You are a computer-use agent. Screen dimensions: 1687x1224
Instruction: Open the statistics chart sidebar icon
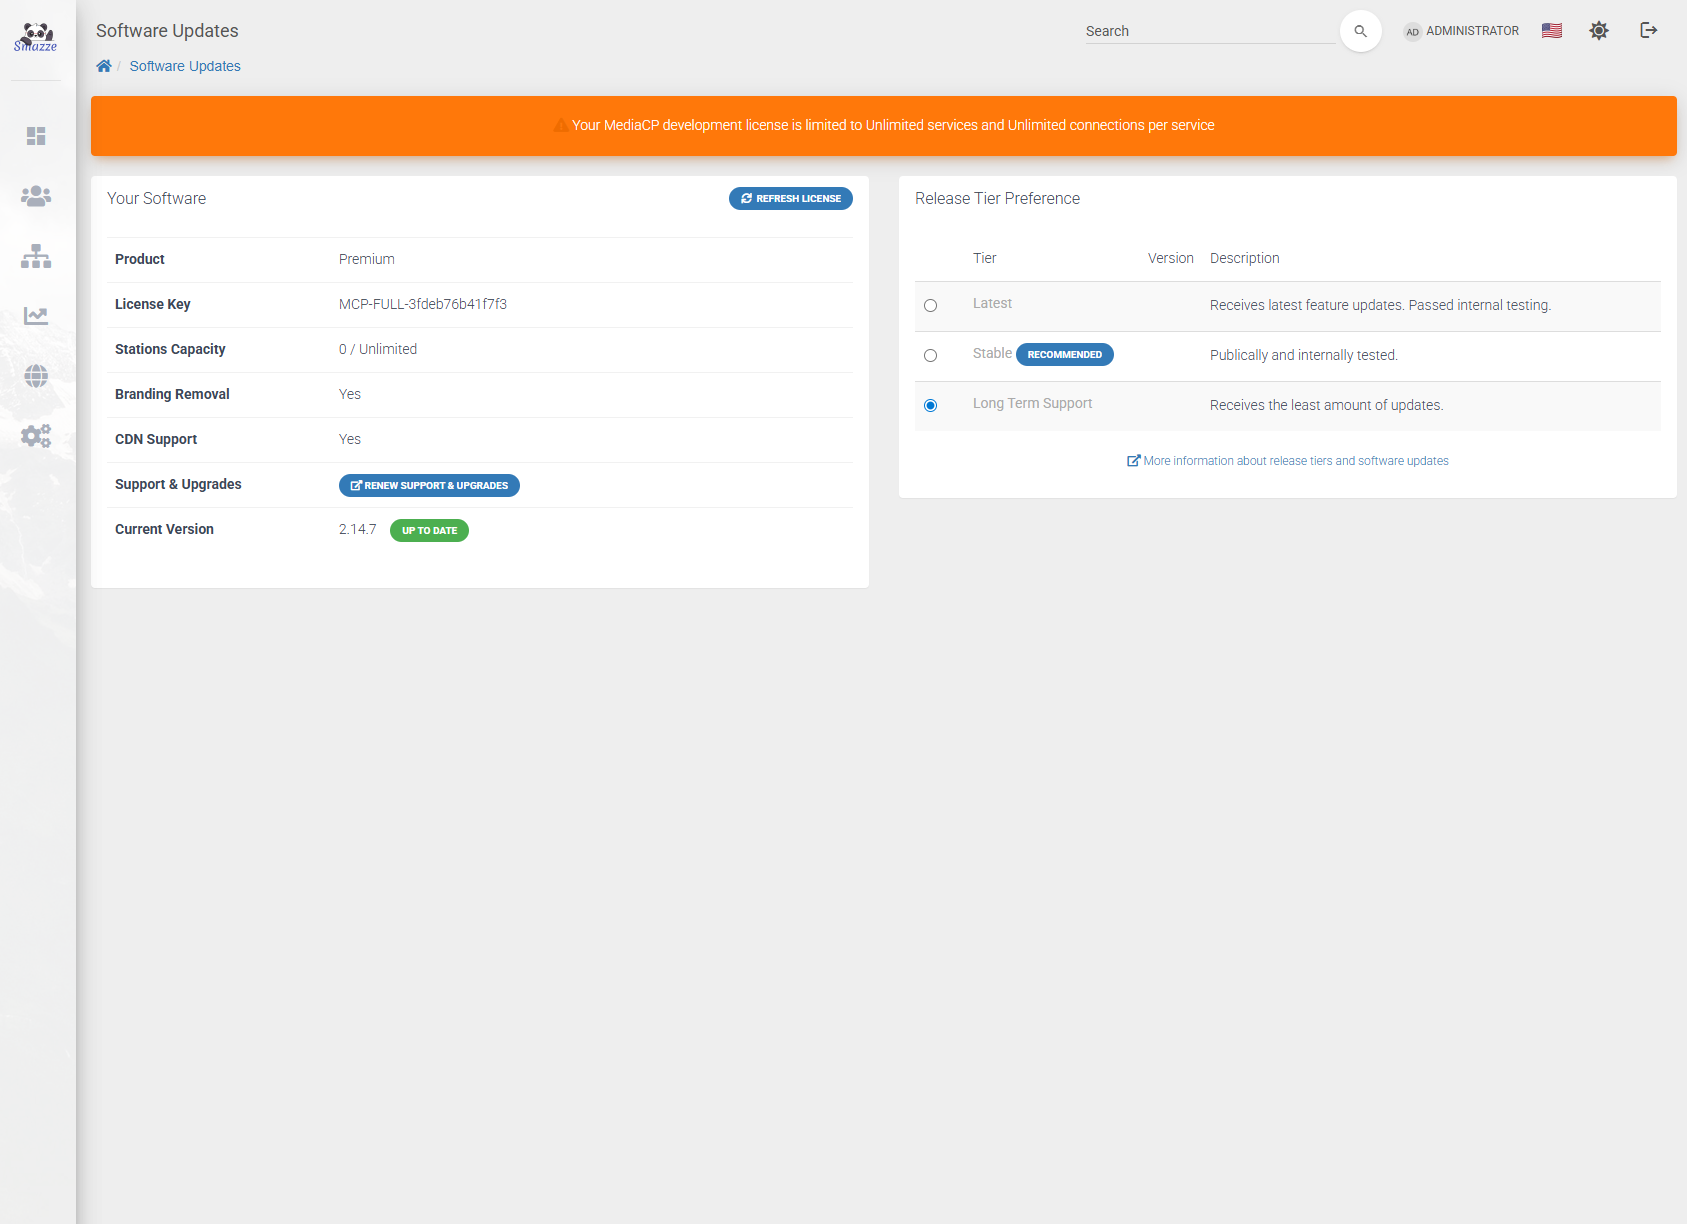(36, 316)
